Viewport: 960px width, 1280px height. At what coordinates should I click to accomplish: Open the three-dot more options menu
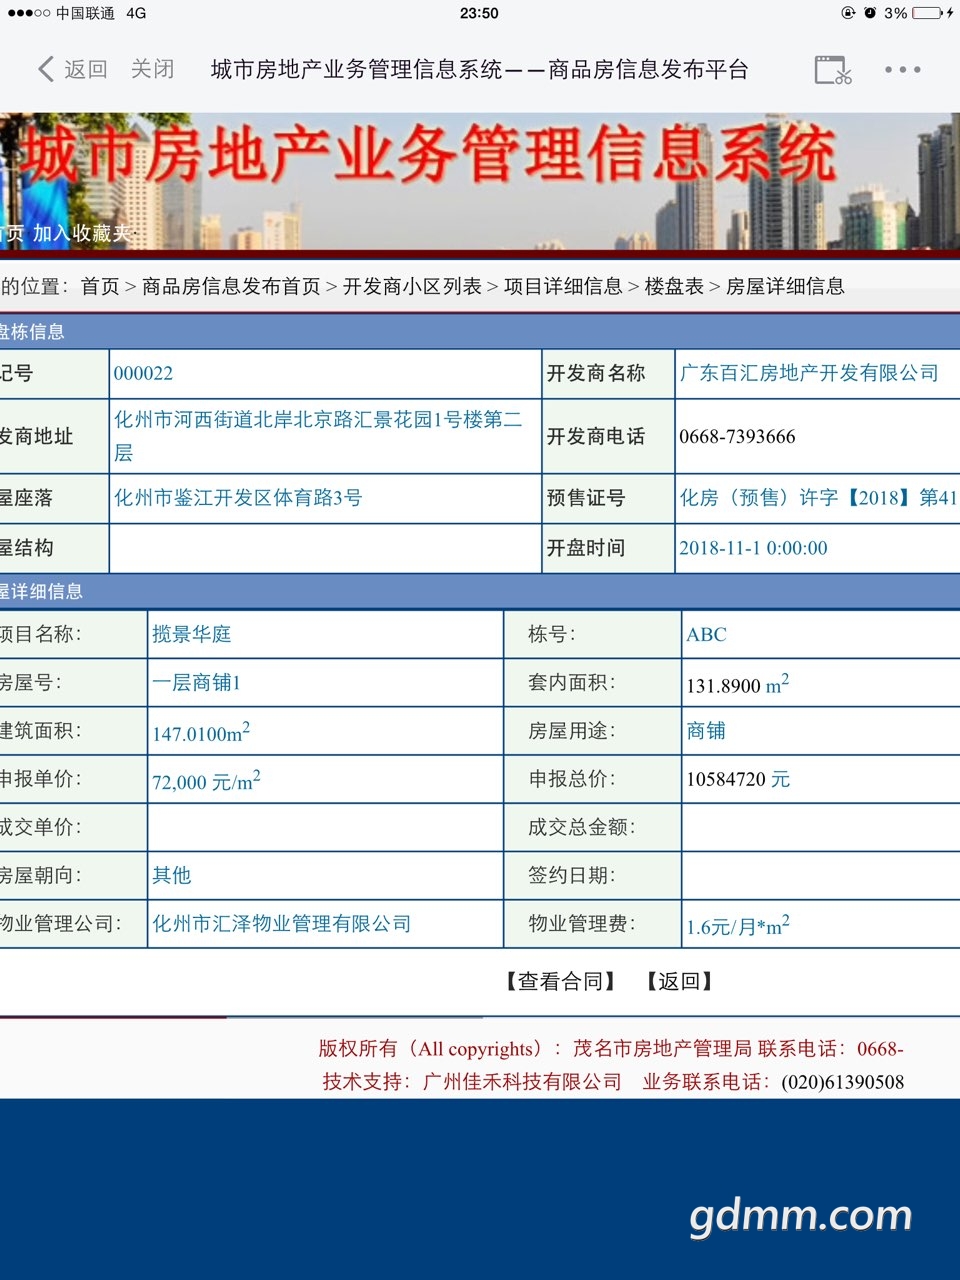(x=902, y=70)
